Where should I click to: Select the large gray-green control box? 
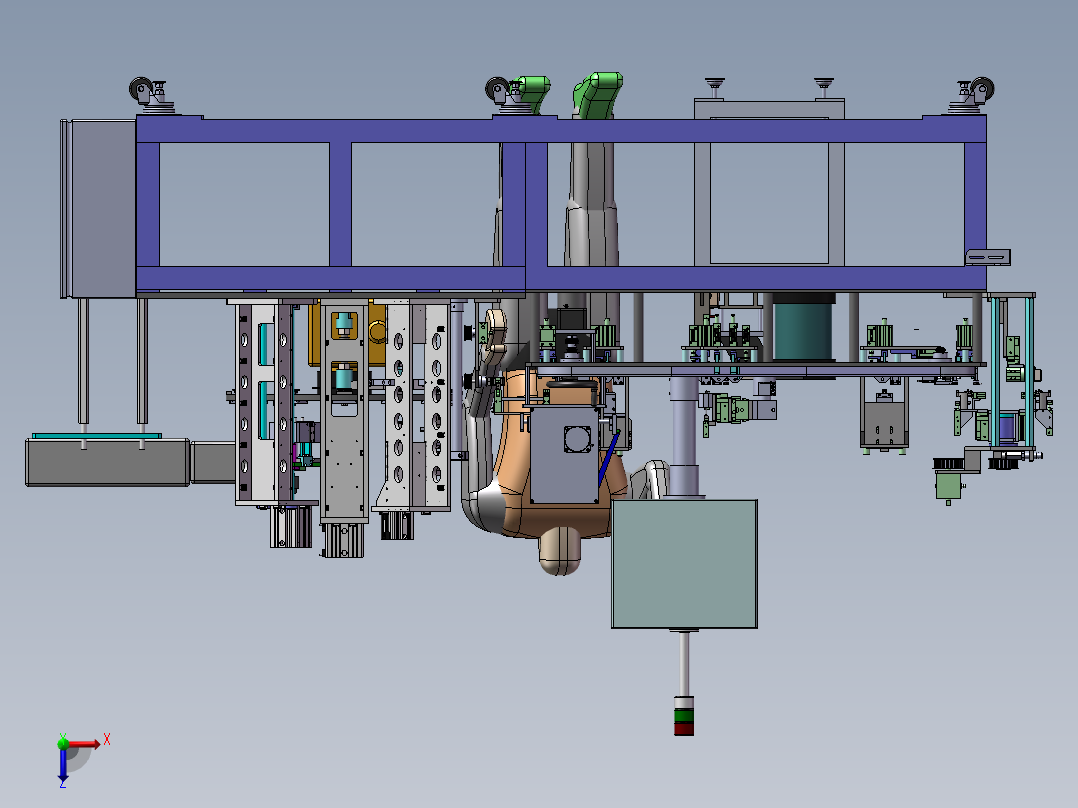684,564
